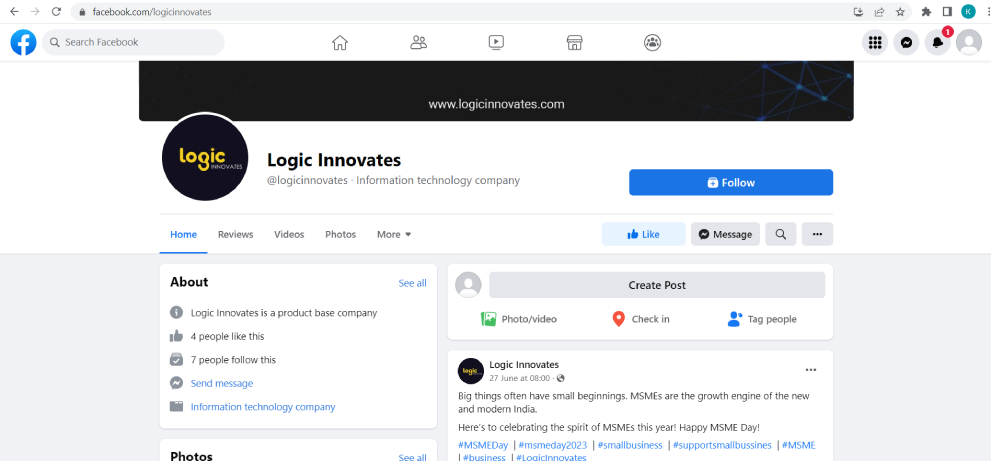
Task: Open the account profile avatar menu
Action: point(969,42)
